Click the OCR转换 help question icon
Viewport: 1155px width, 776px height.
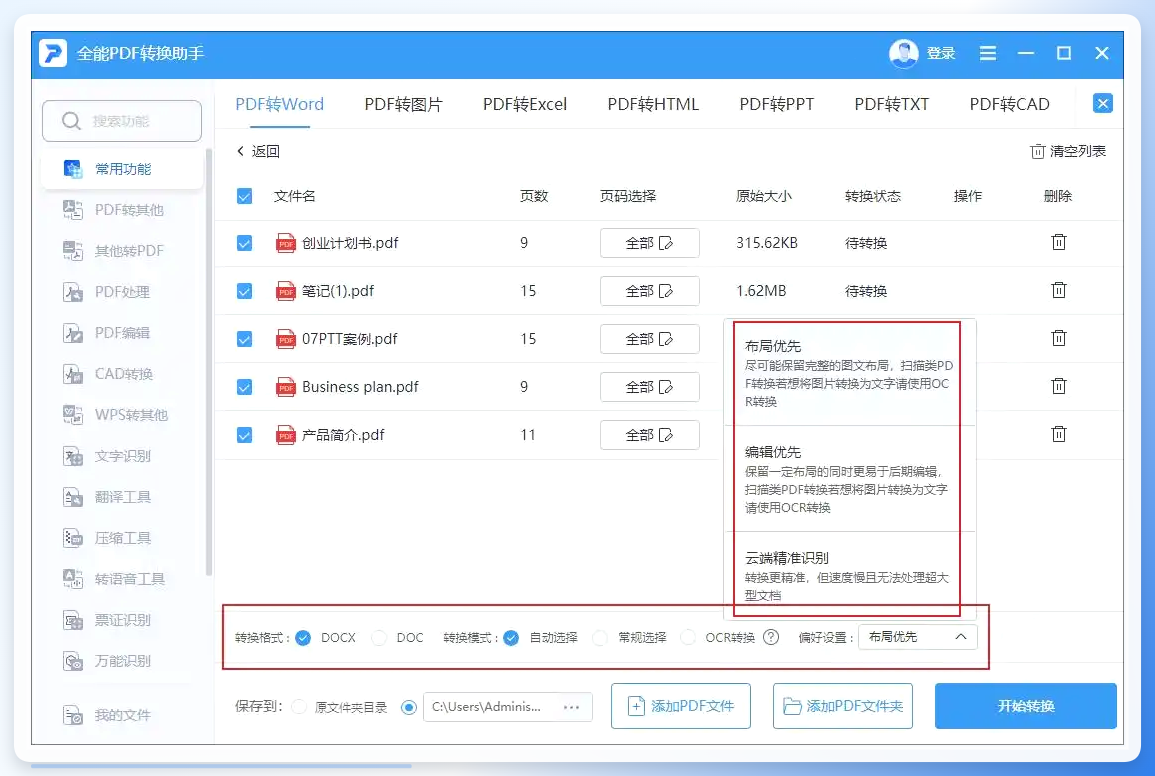pos(770,637)
